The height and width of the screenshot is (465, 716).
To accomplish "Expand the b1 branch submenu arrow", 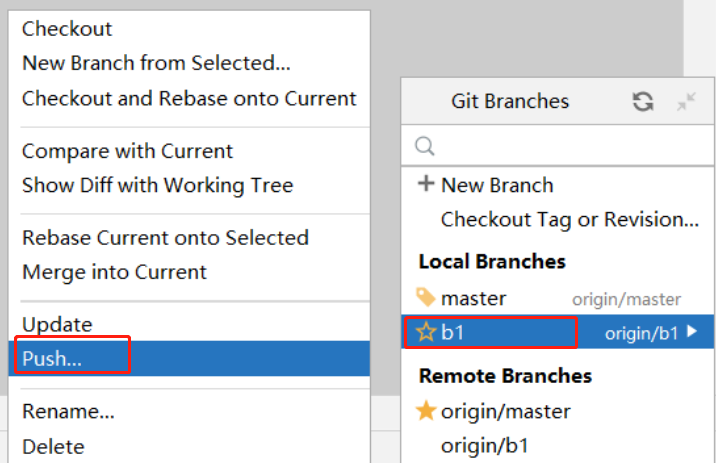I will (x=692, y=333).
